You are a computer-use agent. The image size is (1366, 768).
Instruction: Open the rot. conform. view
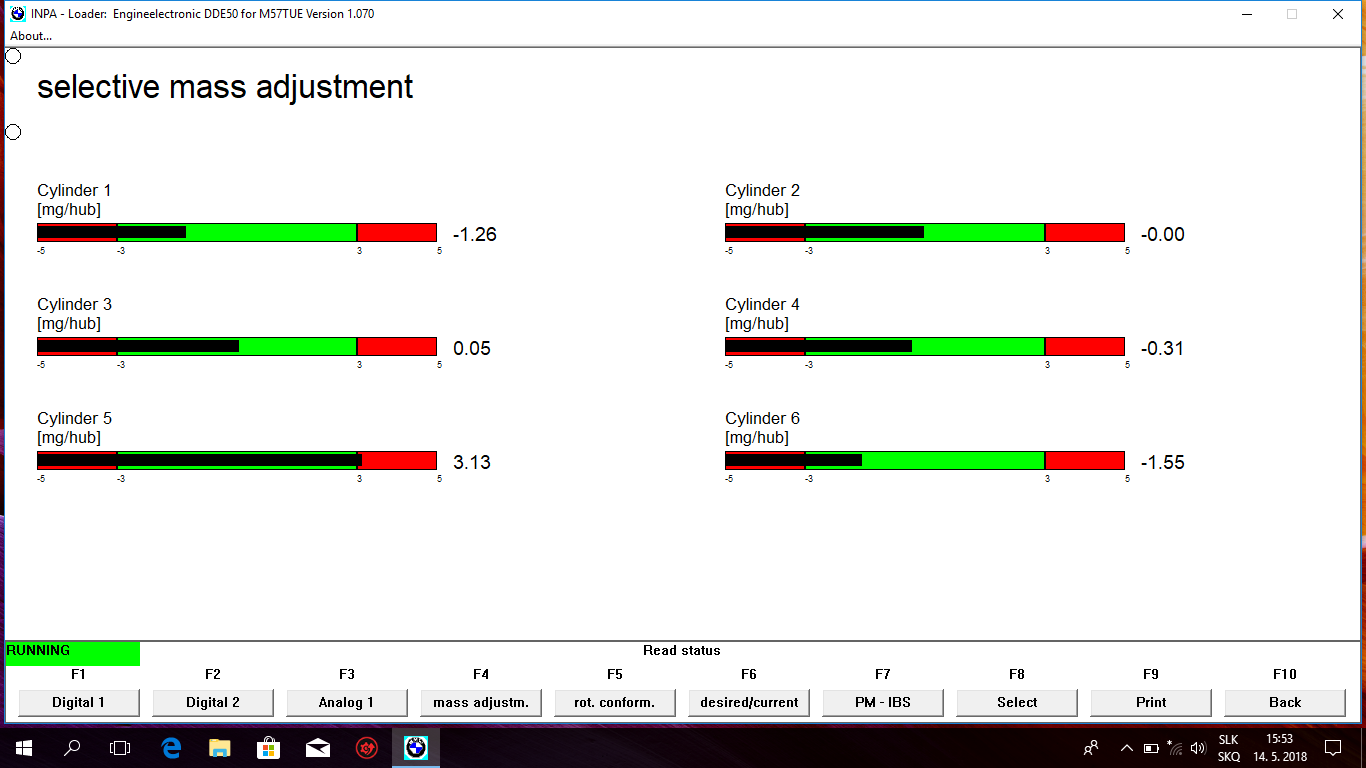coord(615,702)
